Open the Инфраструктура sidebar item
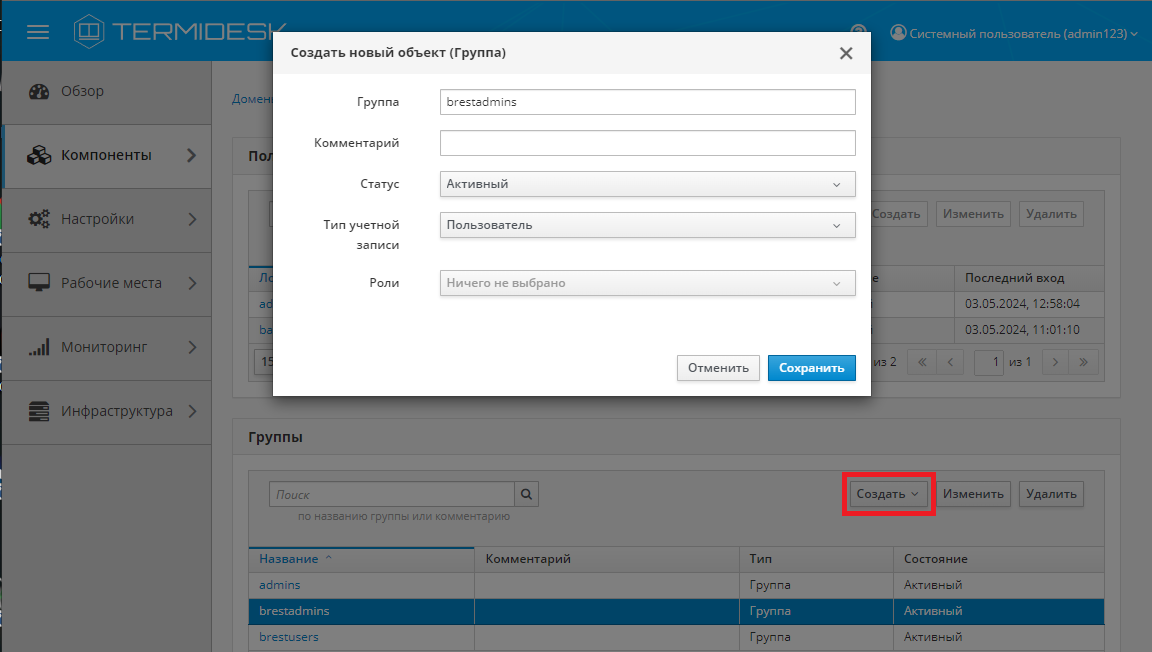 pyautogui.click(x=107, y=412)
